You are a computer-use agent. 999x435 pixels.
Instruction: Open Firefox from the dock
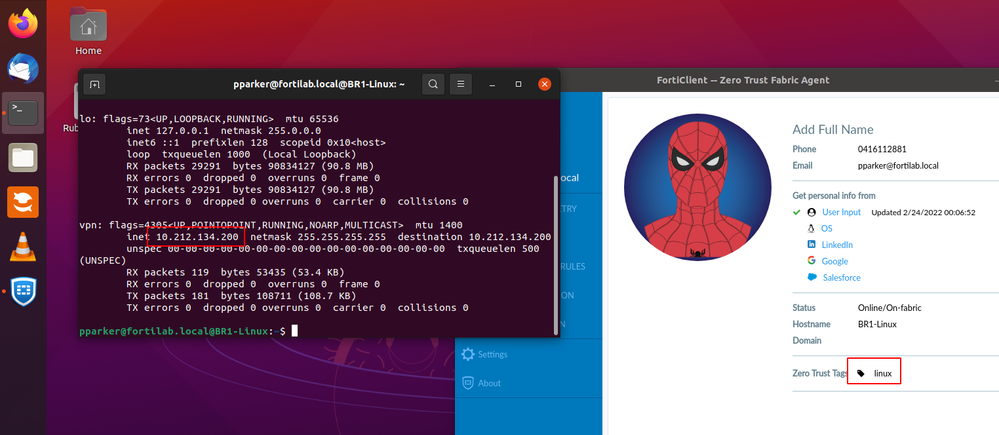(x=24, y=25)
